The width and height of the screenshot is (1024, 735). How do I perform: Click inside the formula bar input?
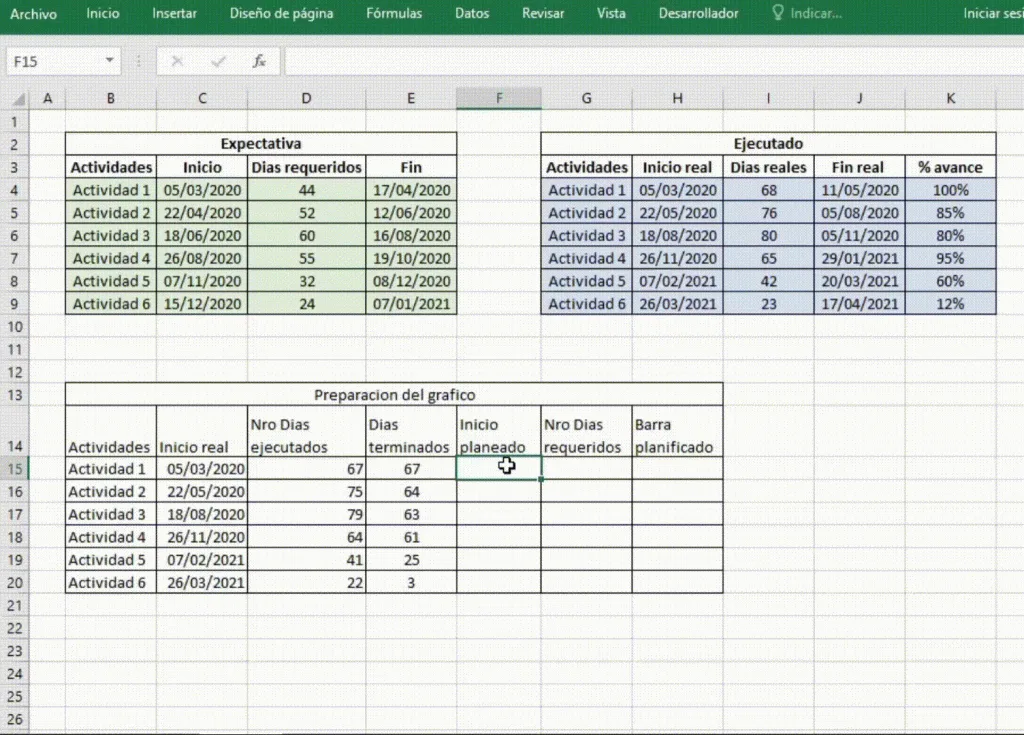654,61
